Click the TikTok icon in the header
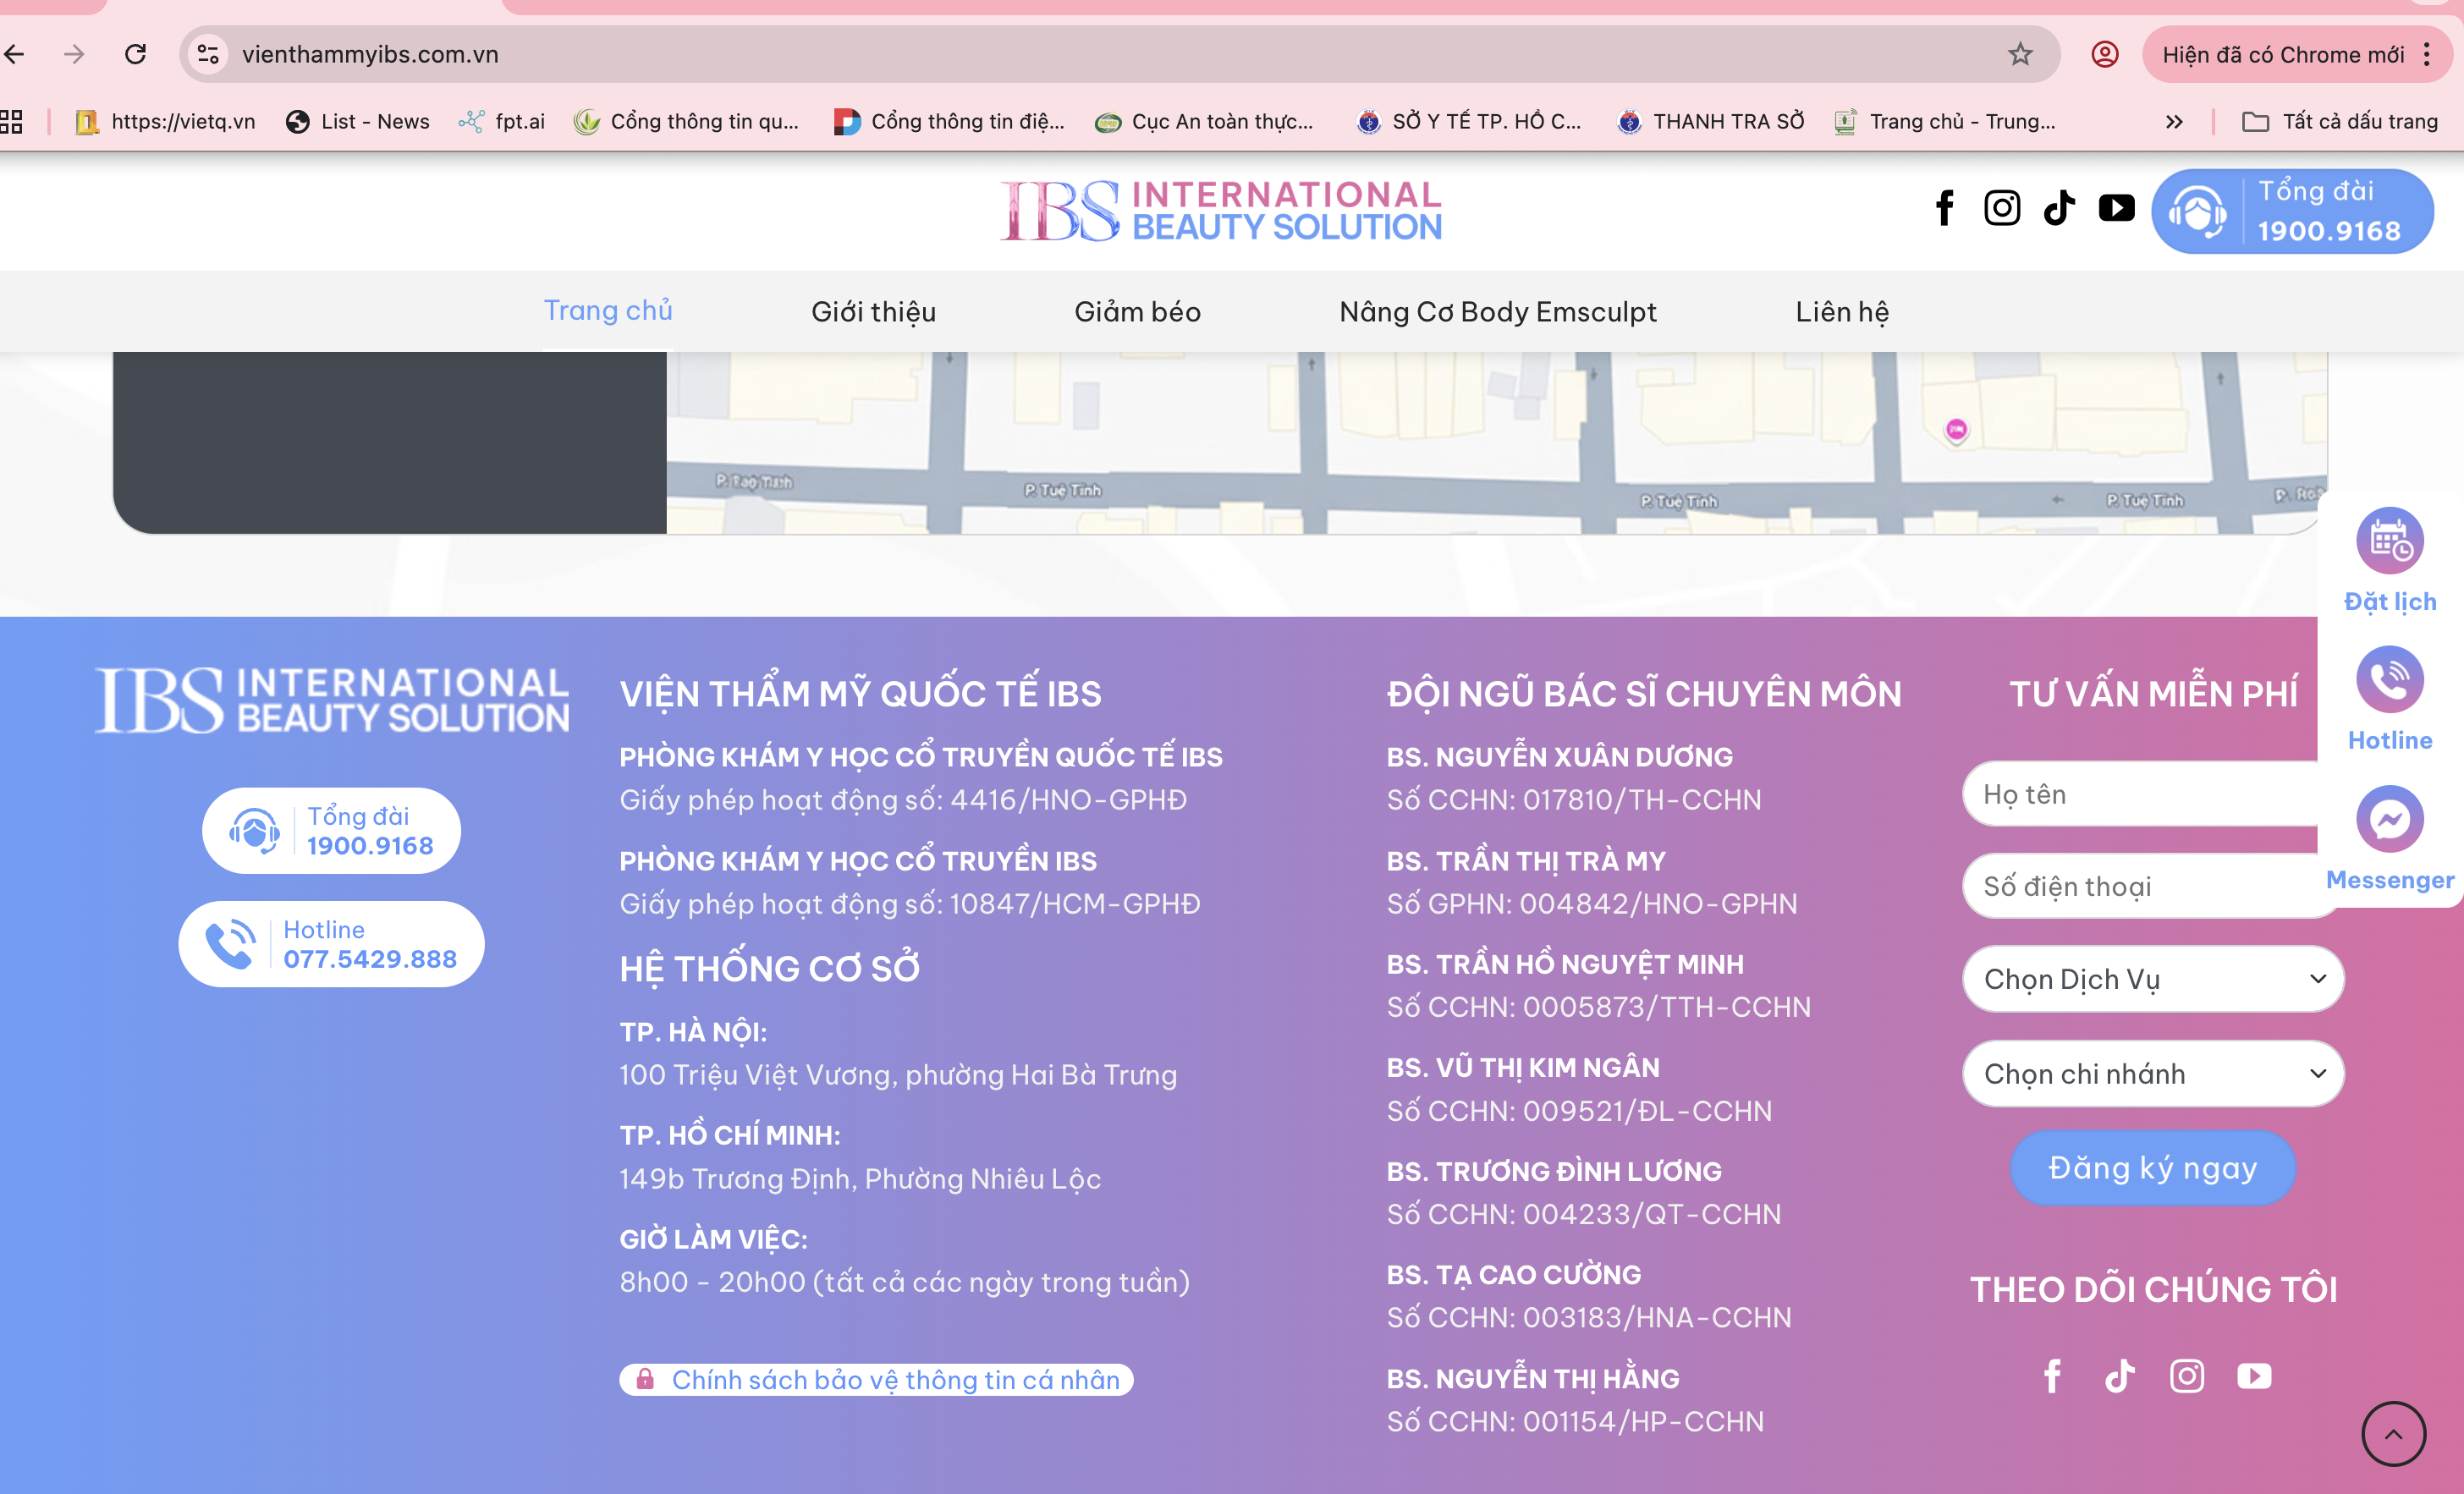 point(2059,208)
